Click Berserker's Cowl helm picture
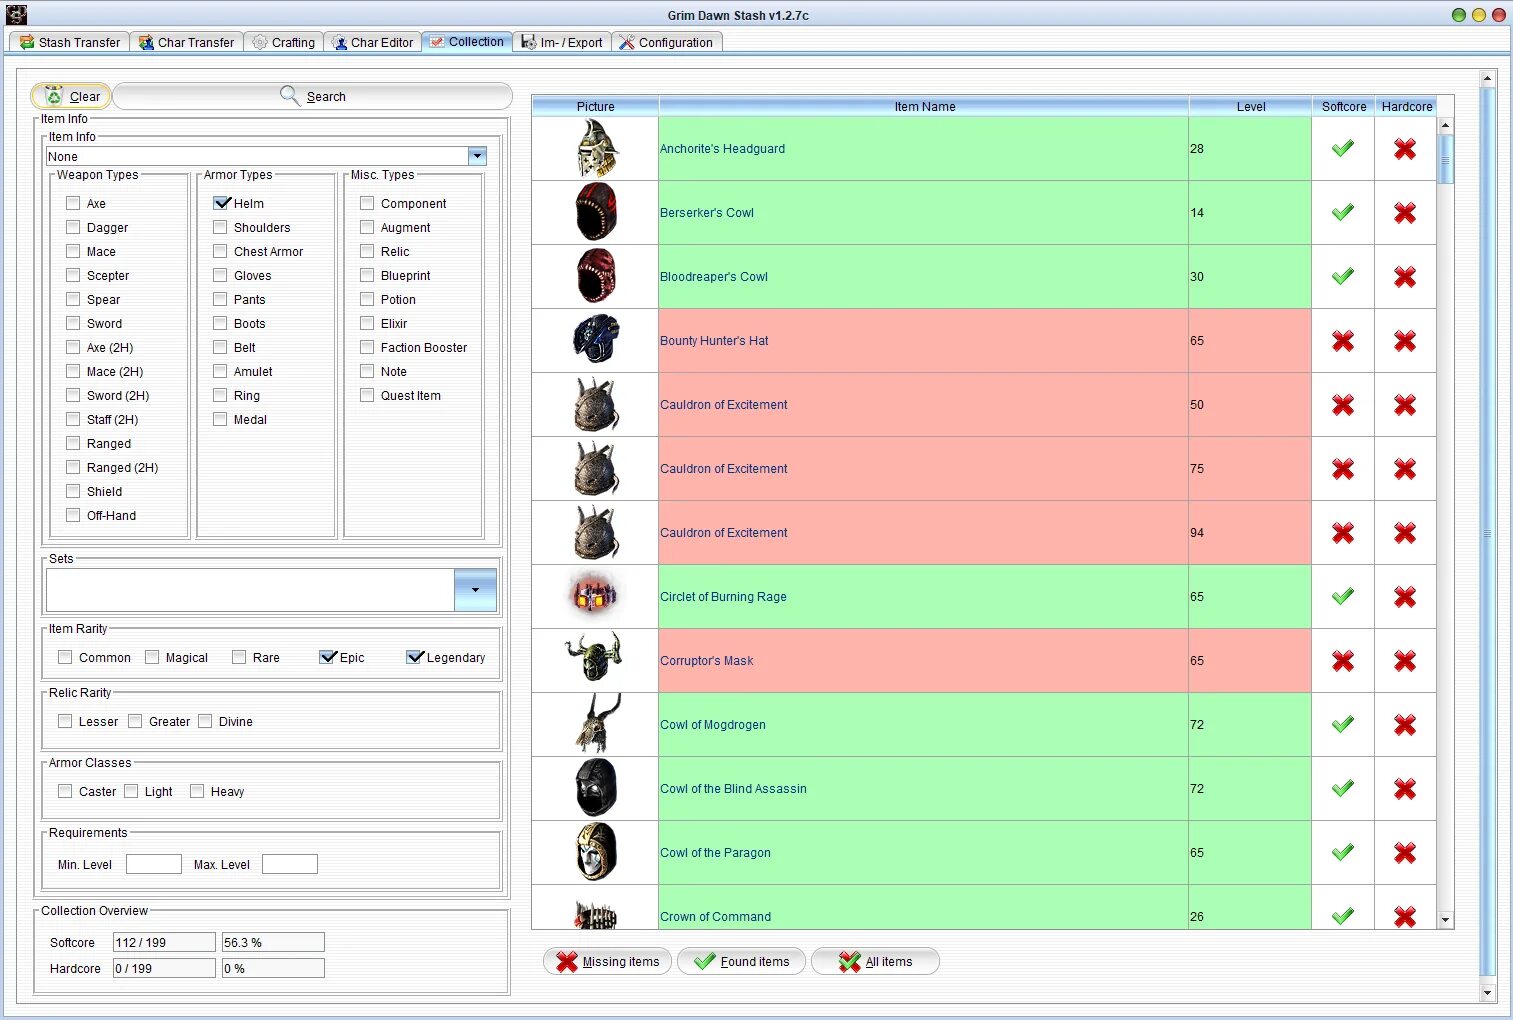Screen dimensions: 1513x1020 (596, 212)
